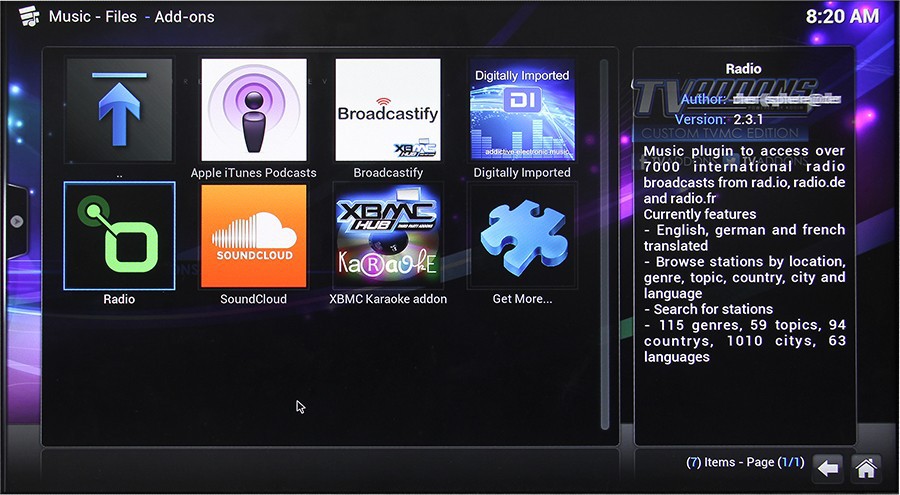
Task: Click the "Broadcastify" caption text
Action: coord(388,173)
